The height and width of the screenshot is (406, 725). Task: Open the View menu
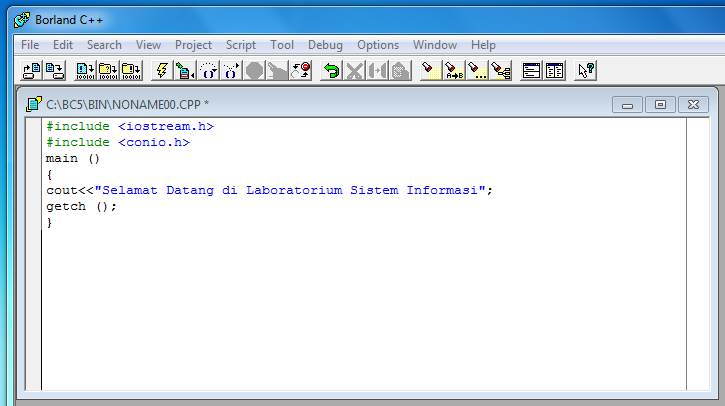coord(148,45)
